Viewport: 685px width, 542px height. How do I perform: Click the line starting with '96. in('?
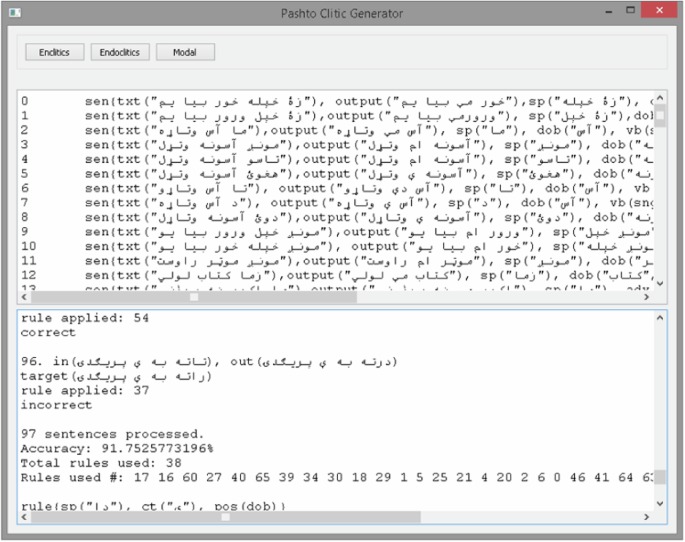(209, 362)
